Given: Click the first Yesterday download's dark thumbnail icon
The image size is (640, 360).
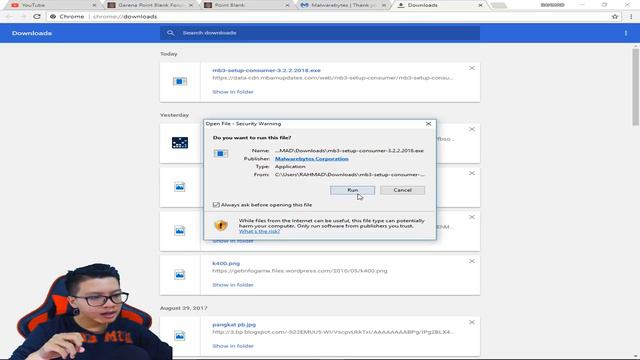Looking at the screenshot, I should 180,143.
